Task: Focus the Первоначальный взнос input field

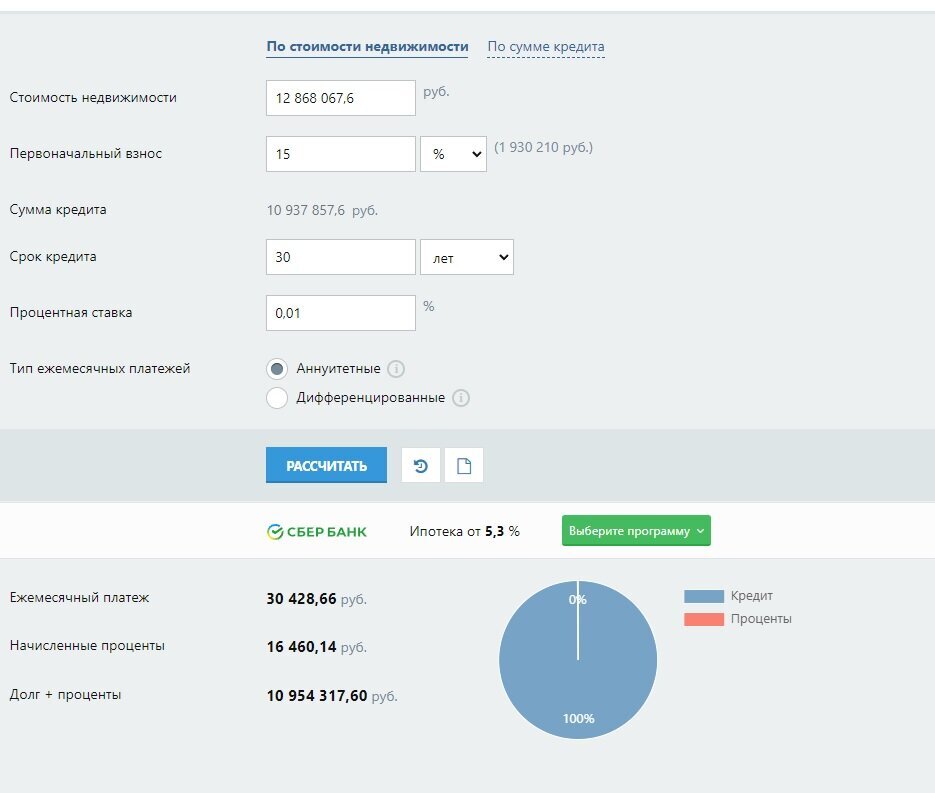Action: [x=340, y=154]
